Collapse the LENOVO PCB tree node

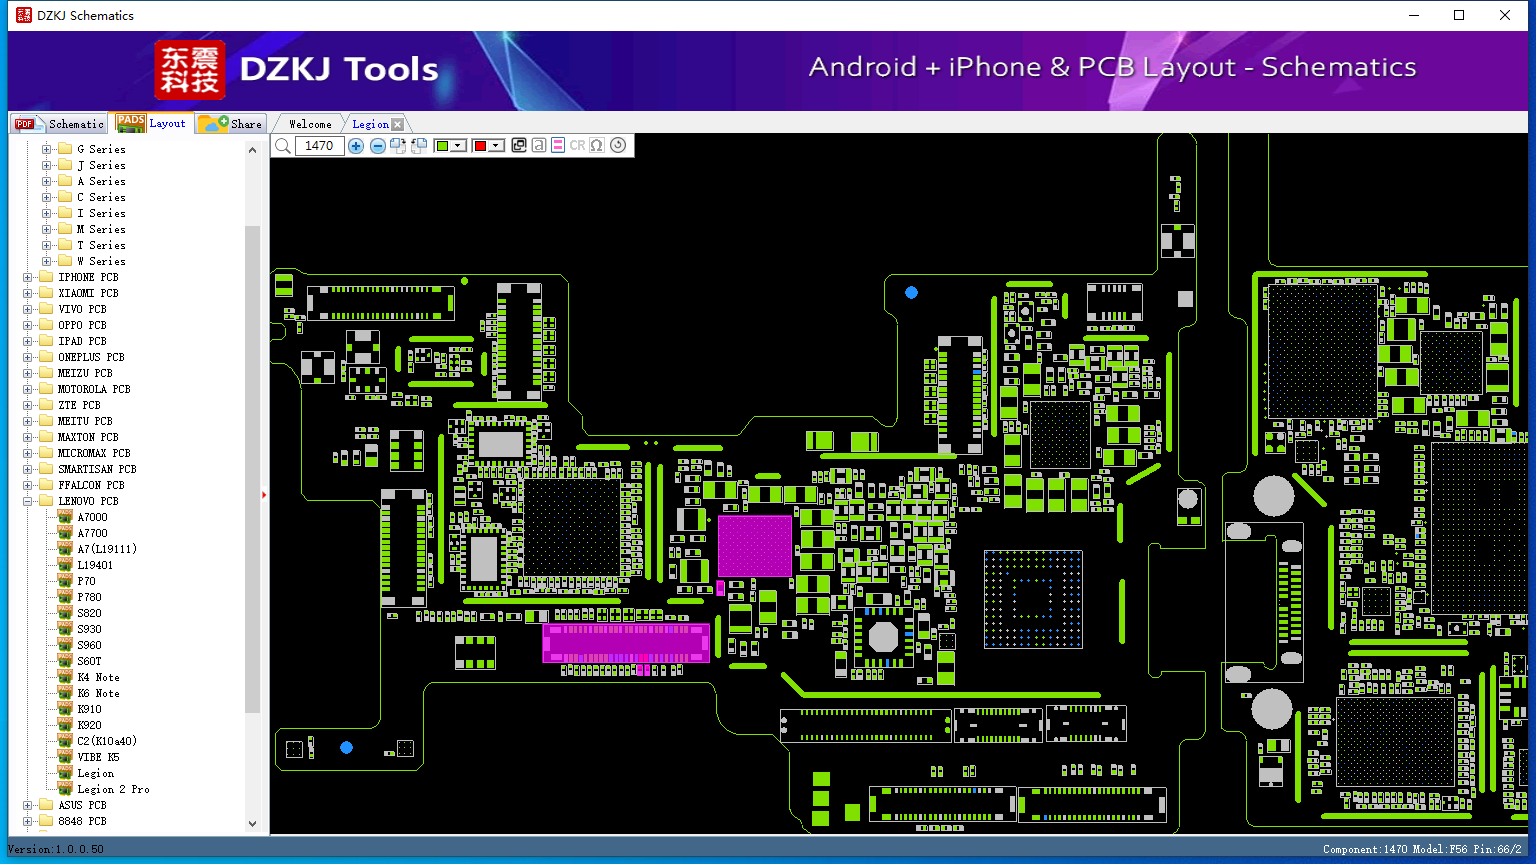[x=27, y=501]
